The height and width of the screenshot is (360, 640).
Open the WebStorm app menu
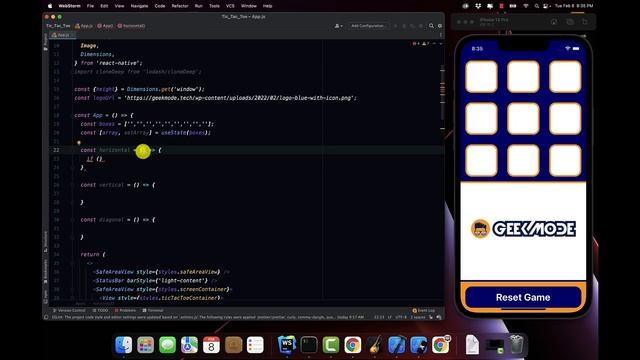coord(69,6)
